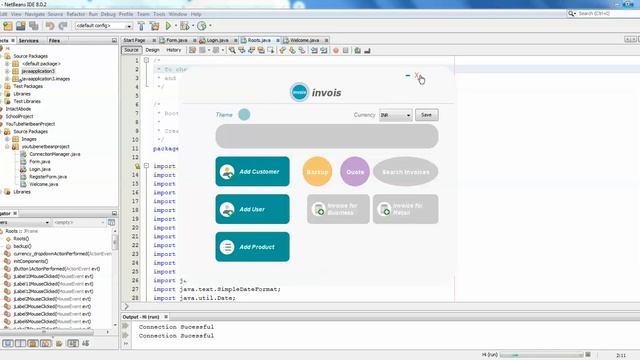Switch to the Start Page tab
The width and height of the screenshot is (640, 360).
tap(134, 40)
